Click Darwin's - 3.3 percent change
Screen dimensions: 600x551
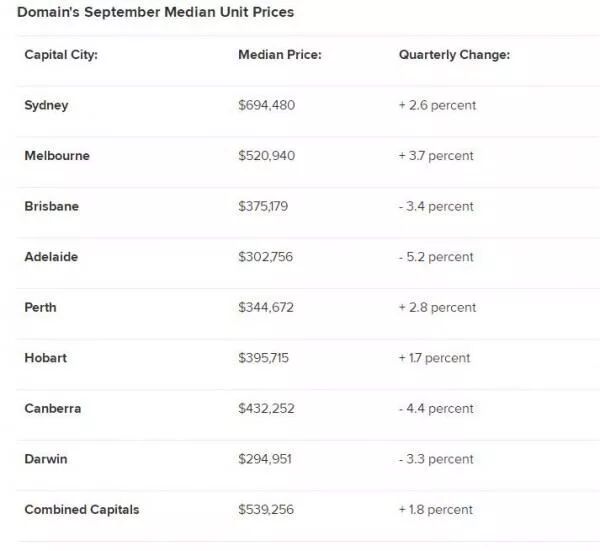pyautogui.click(x=436, y=459)
